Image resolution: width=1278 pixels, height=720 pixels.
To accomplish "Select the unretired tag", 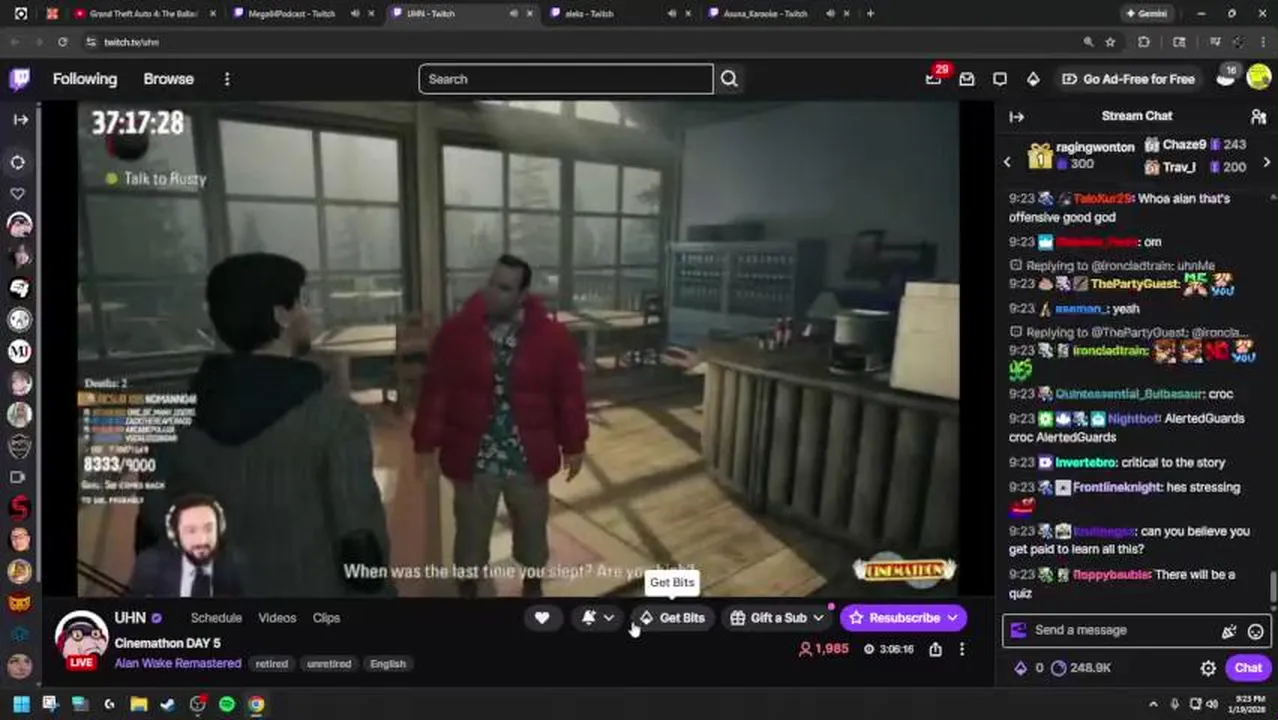I will pos(329,664).
